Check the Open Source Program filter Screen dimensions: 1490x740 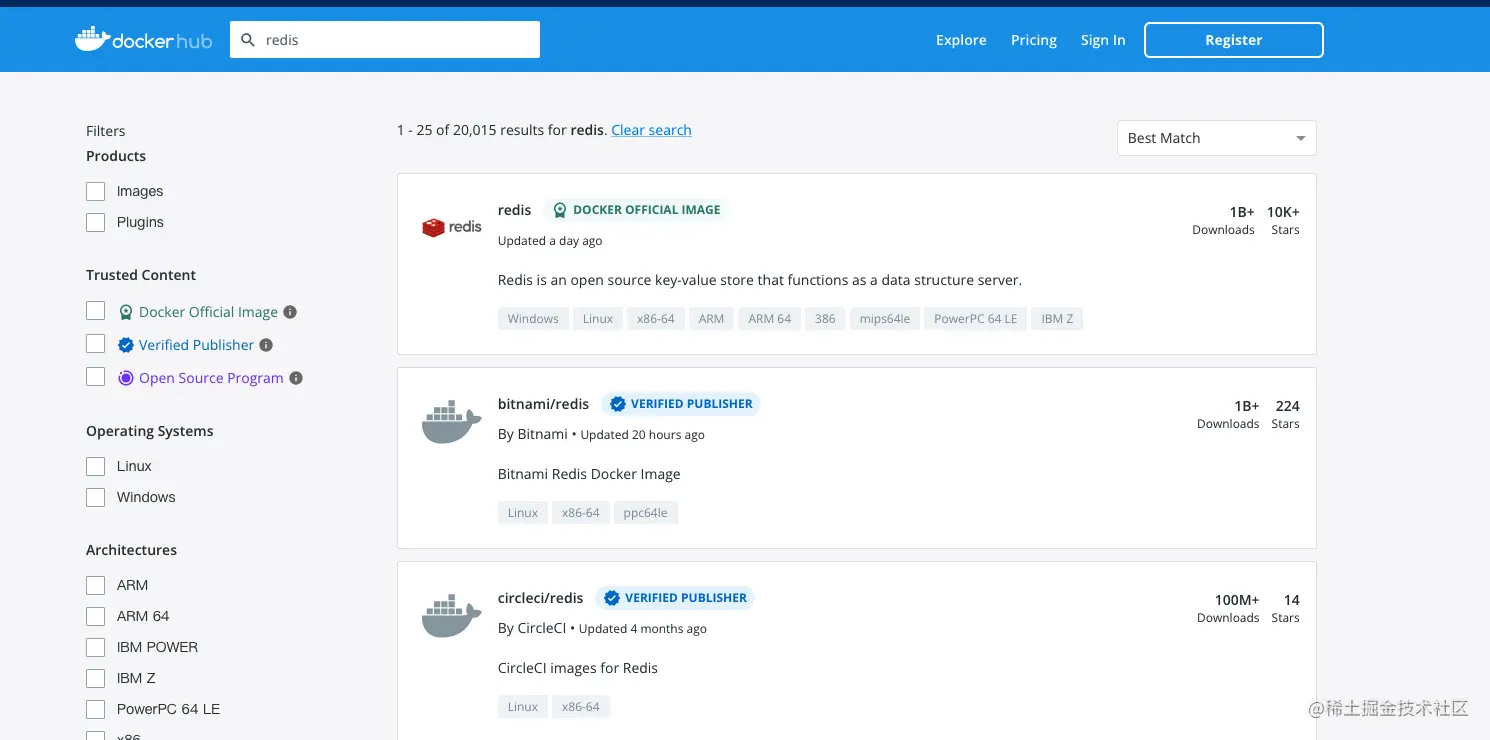[96, 377]
